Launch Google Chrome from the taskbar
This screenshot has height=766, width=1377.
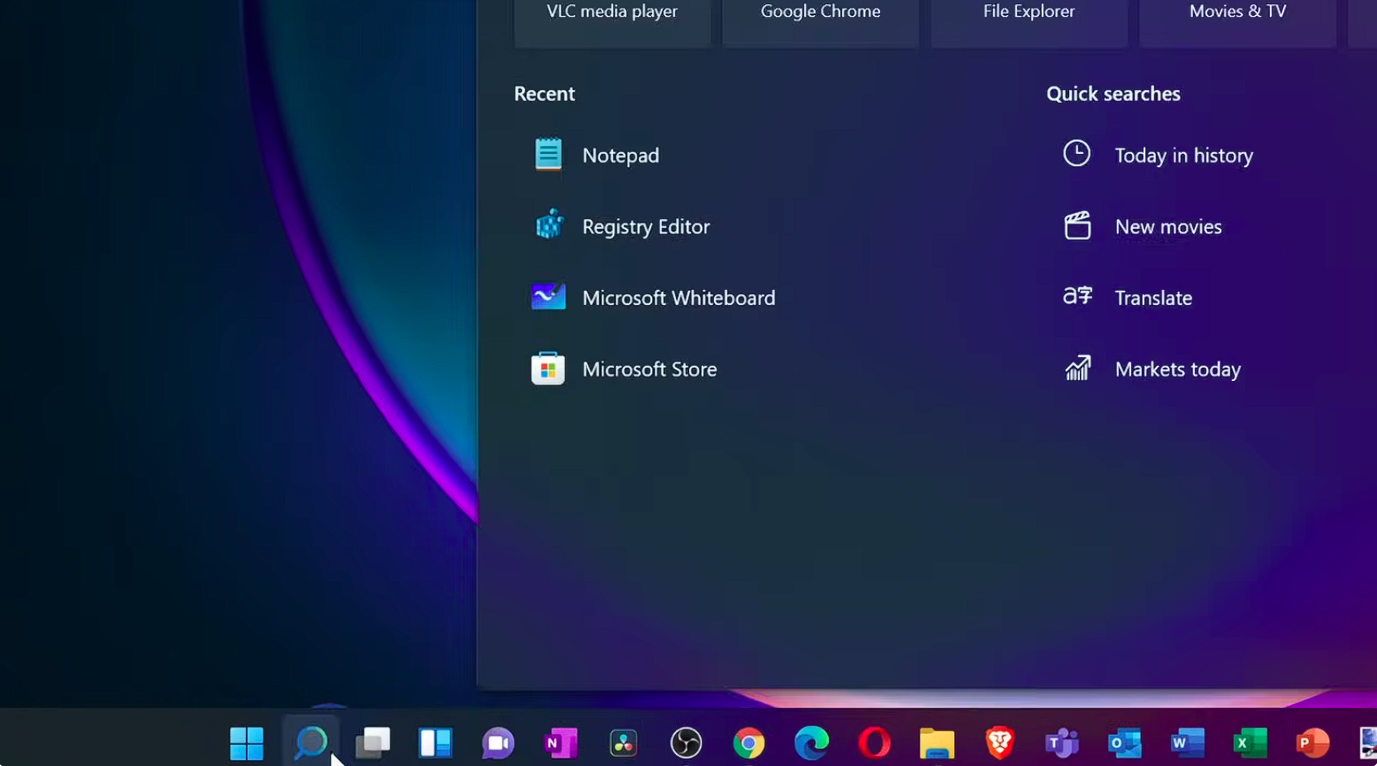[749, 743]
